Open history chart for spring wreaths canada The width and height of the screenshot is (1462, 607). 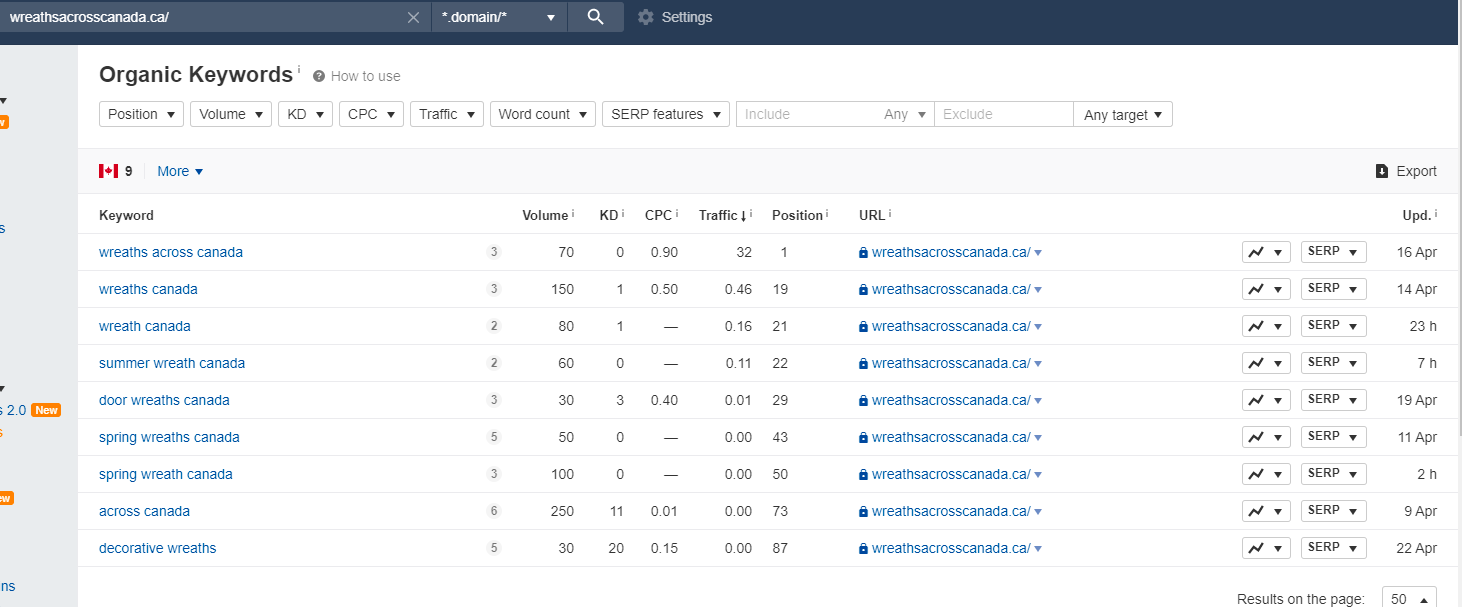click(1266, 437)
